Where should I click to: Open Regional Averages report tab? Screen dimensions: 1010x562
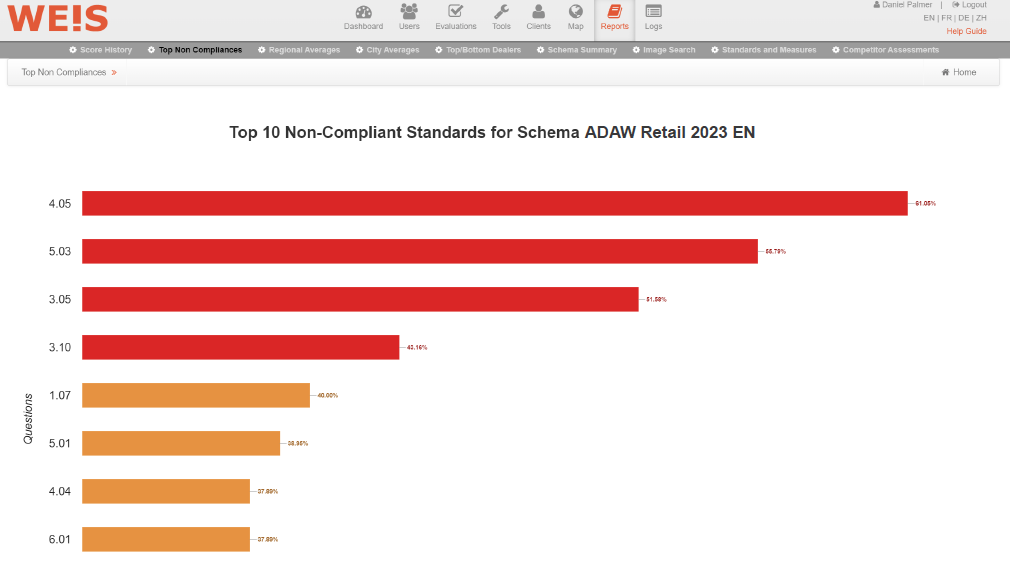298,50
